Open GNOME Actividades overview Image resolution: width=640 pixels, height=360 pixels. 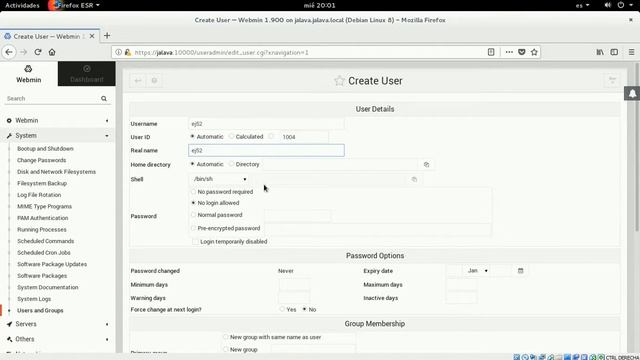(x=22, y=5)
